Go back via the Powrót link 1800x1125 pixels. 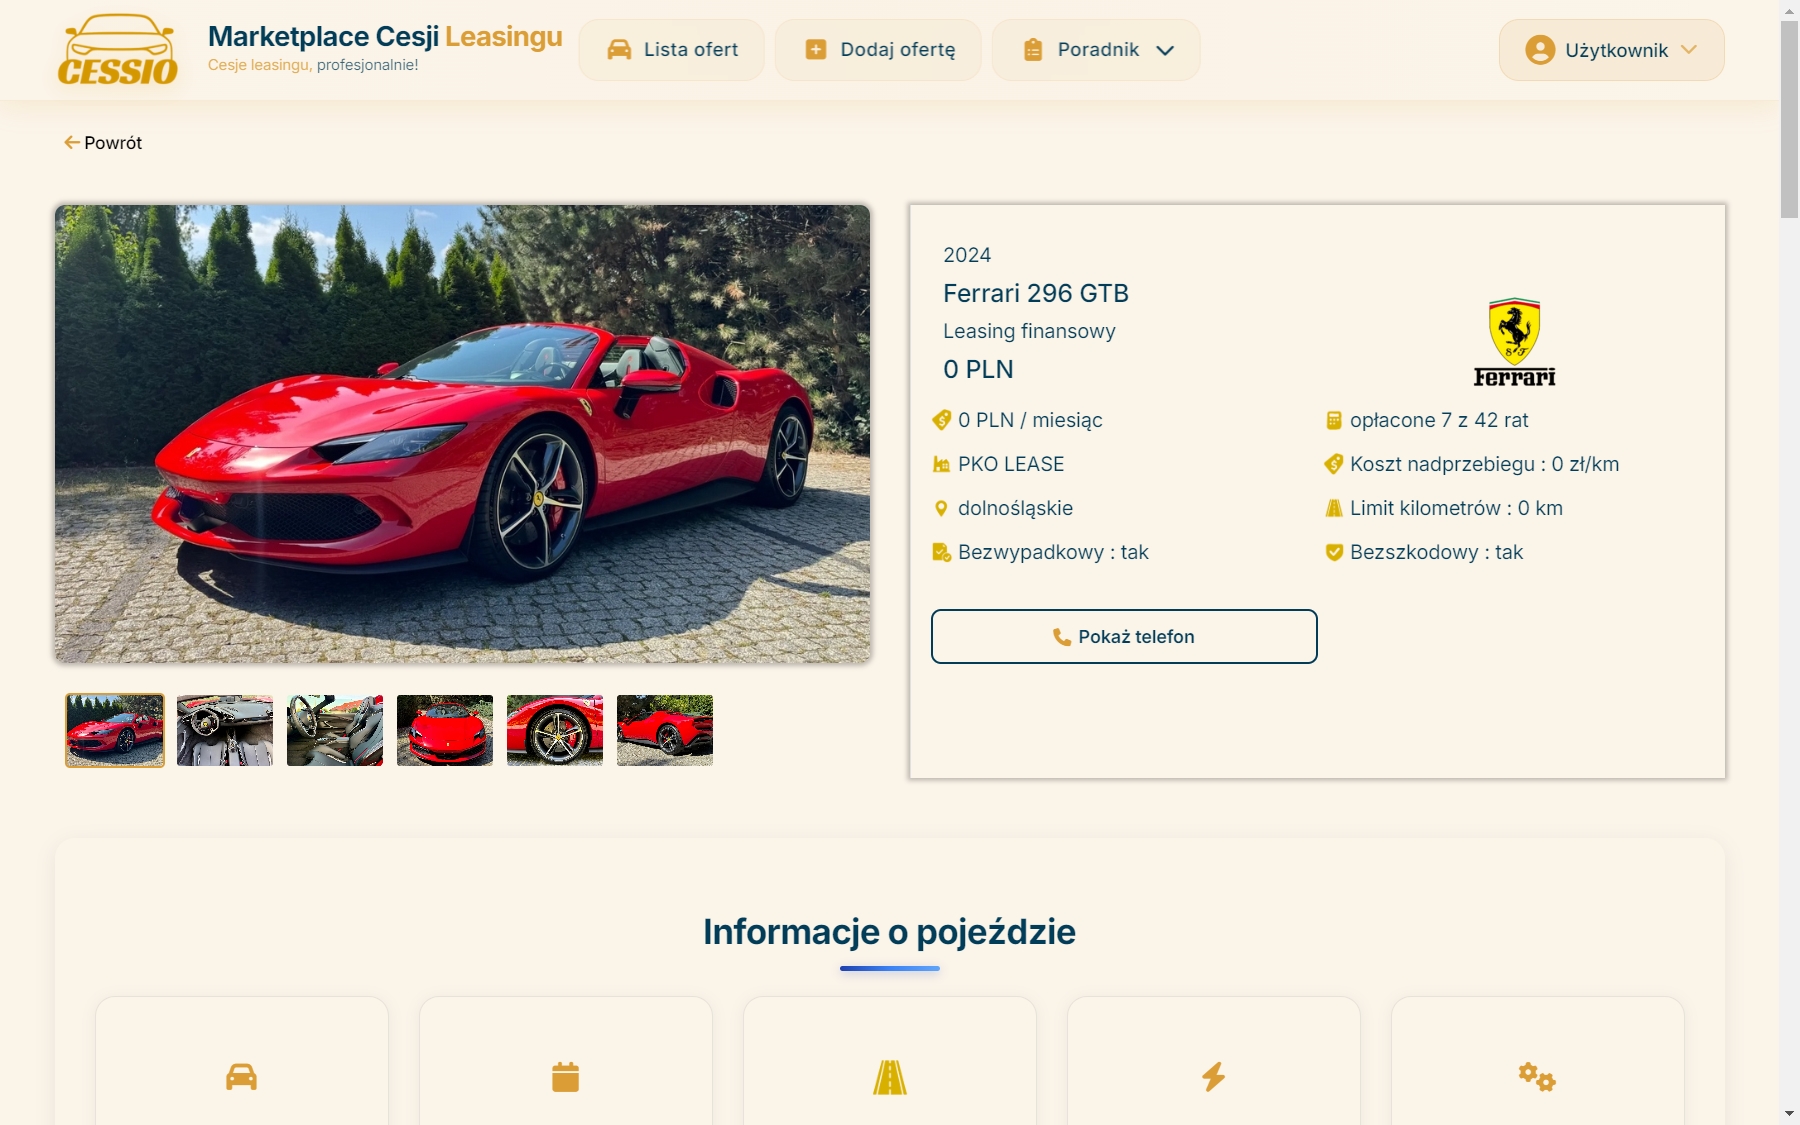(103, 143)
